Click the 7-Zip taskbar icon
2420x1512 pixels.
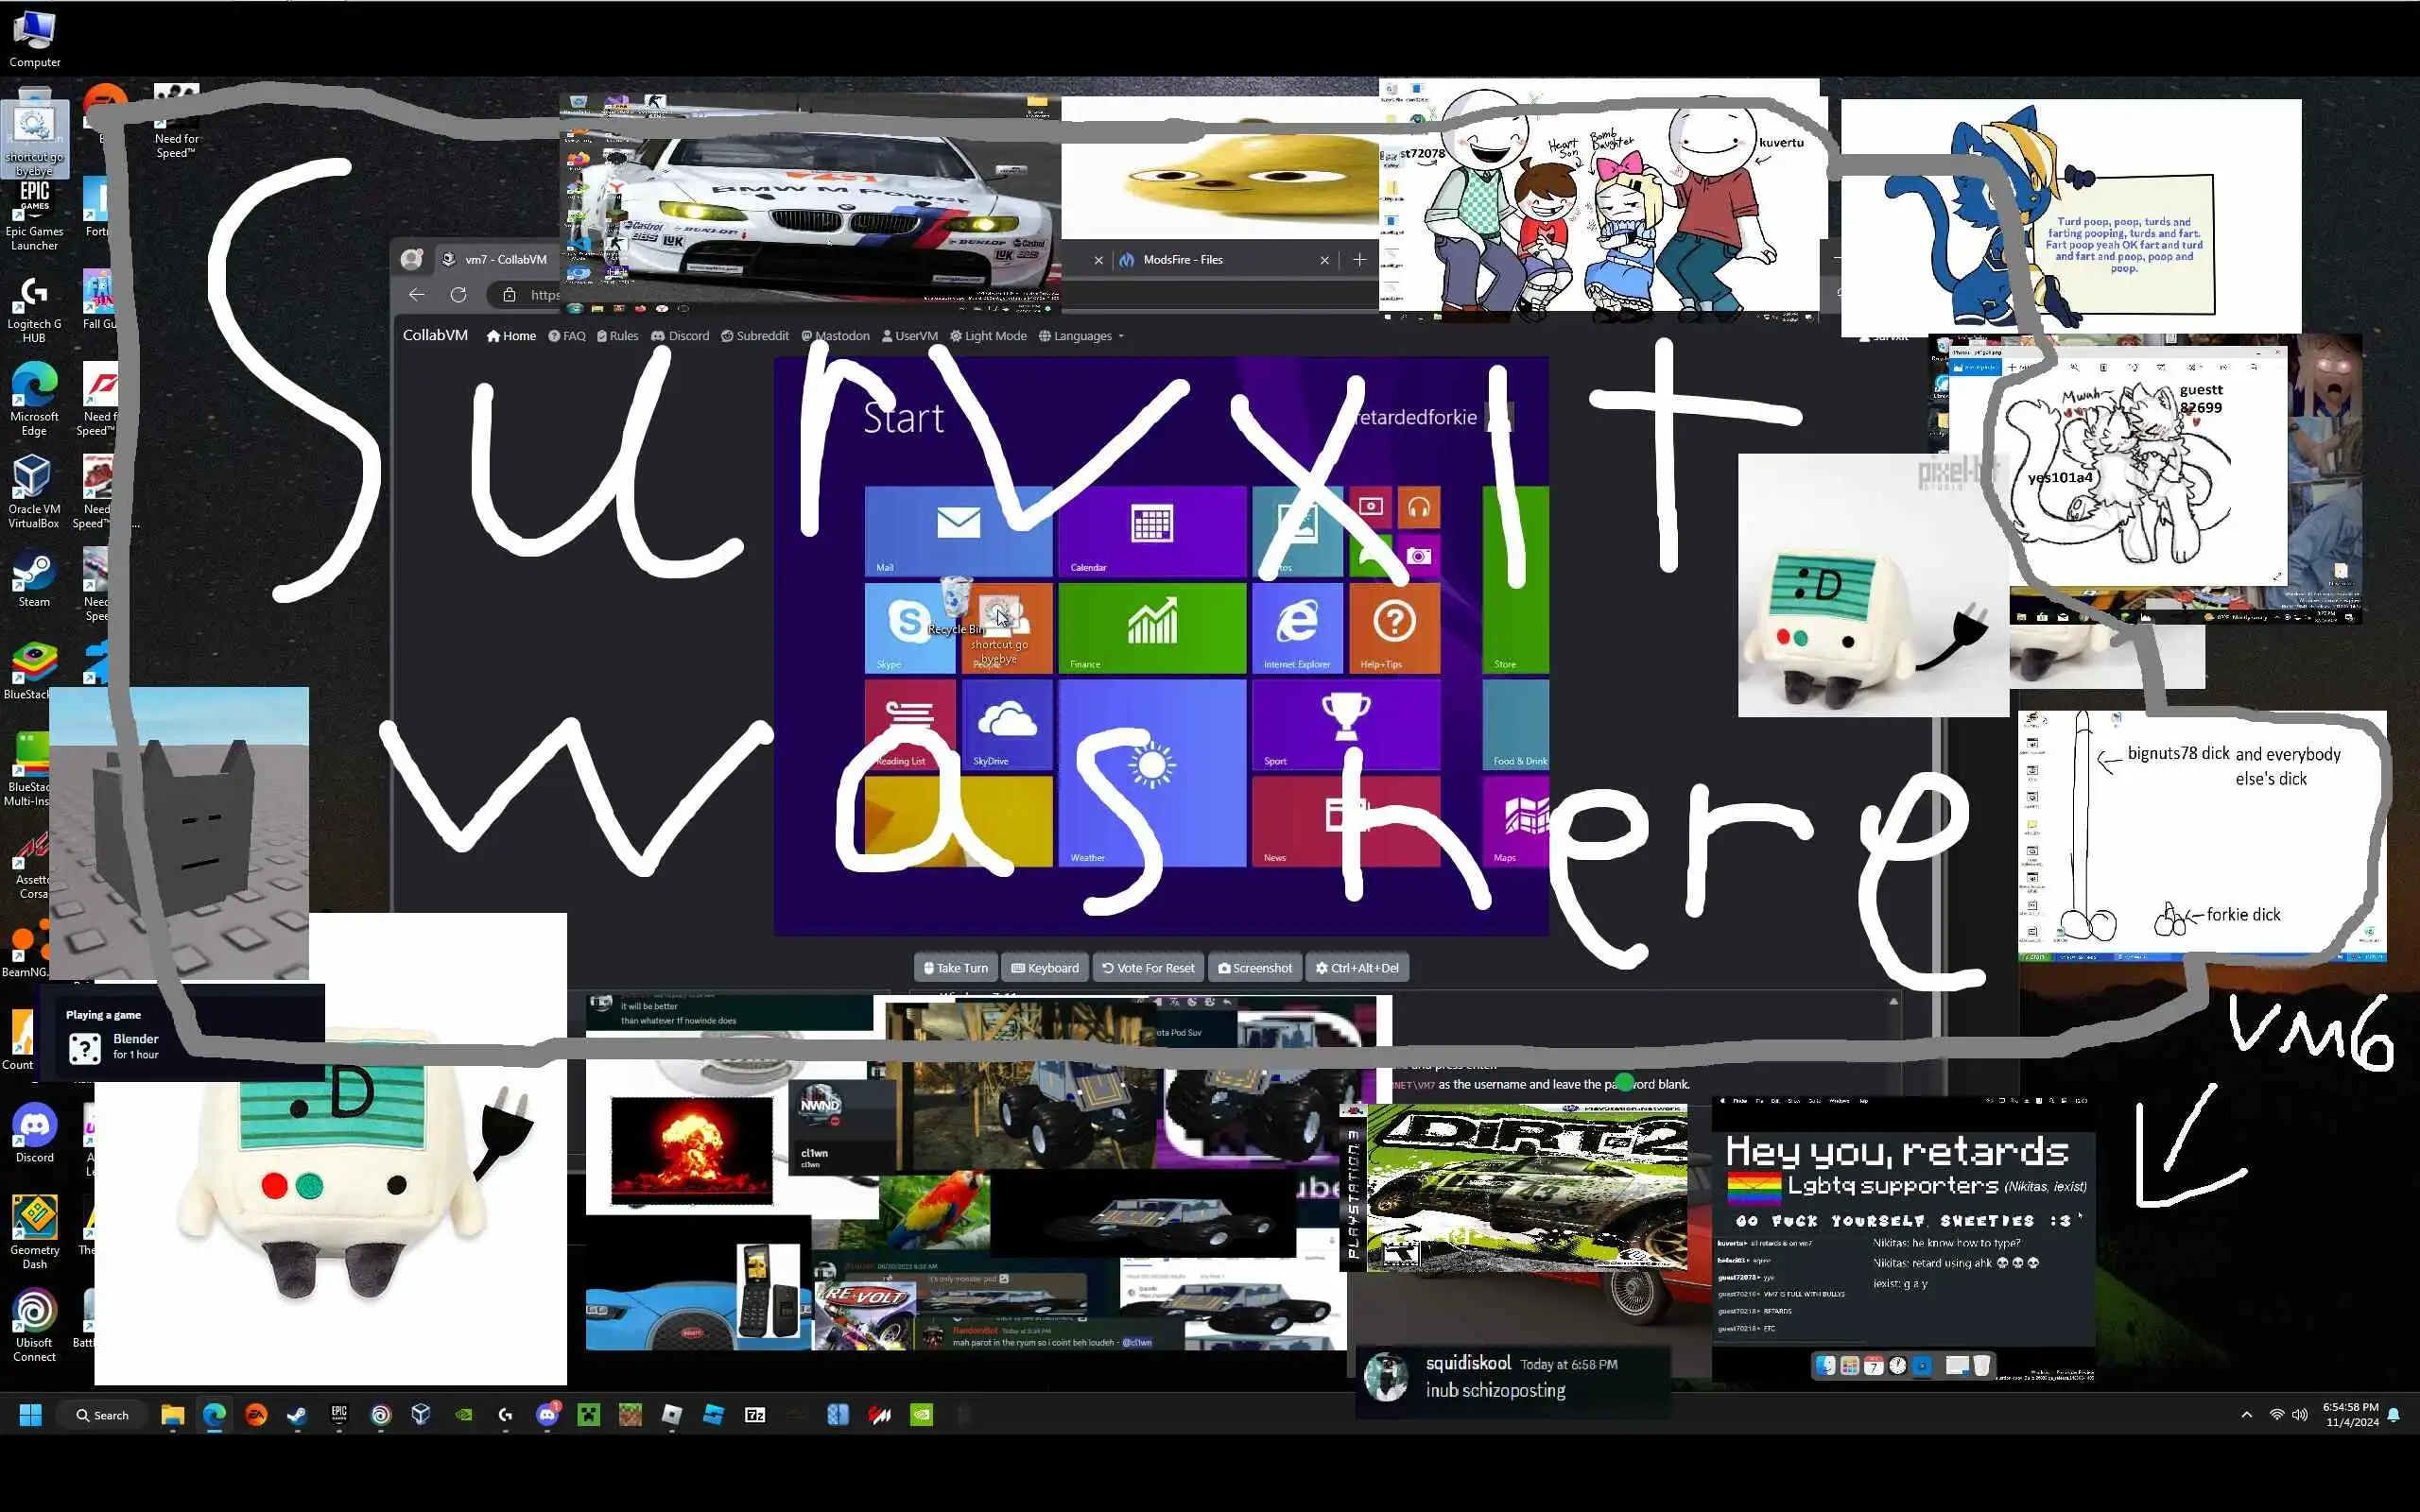click(755, 1415)
